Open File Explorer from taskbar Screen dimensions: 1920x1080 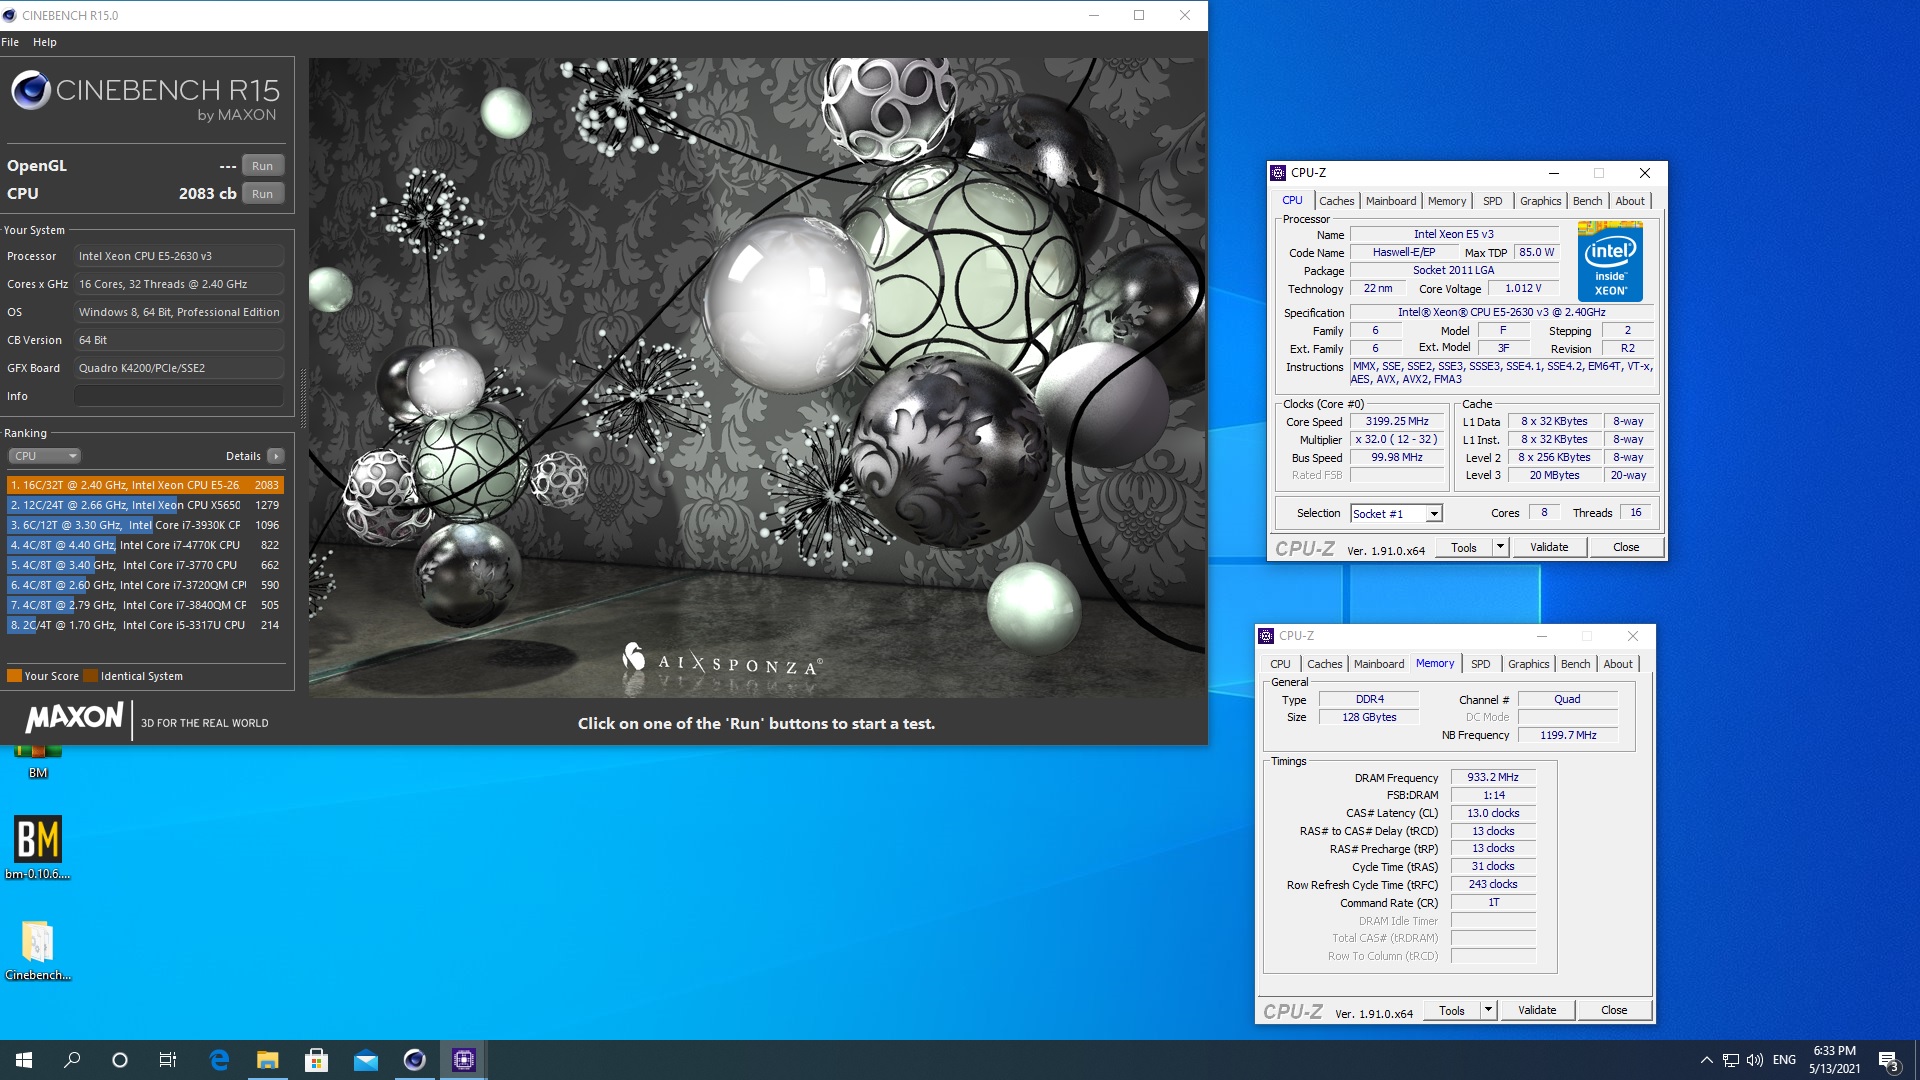click(x=268, y=1060)
